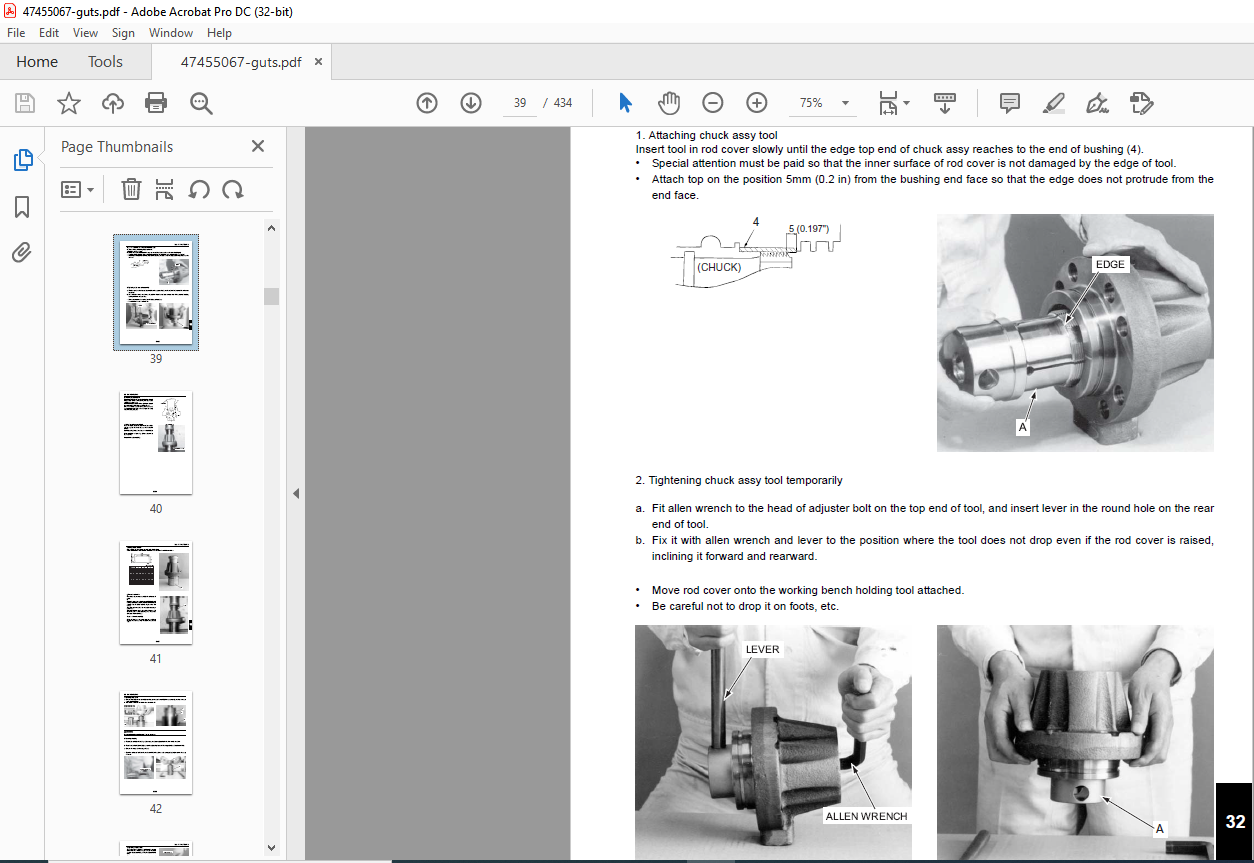Click the scrolling mode keyboard icon
The width and height of the screenshot is (1254, 863).
click(x=945, y=103)
